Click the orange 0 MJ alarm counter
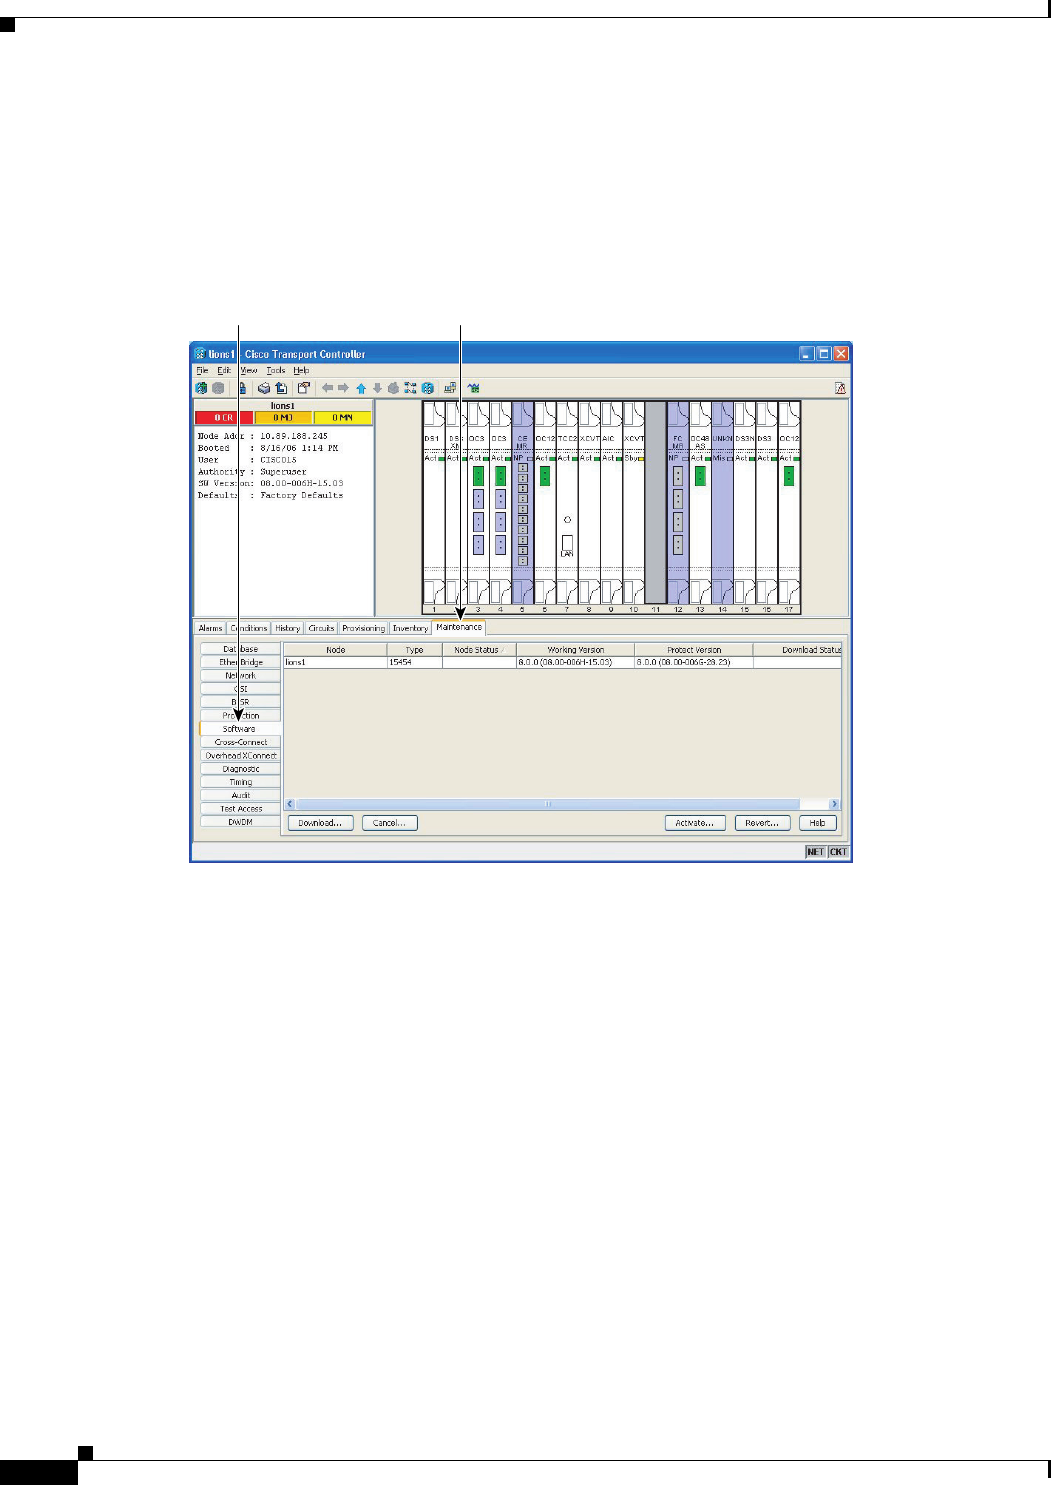This screenshot has height=1485, width=1051. pos(283,418)
